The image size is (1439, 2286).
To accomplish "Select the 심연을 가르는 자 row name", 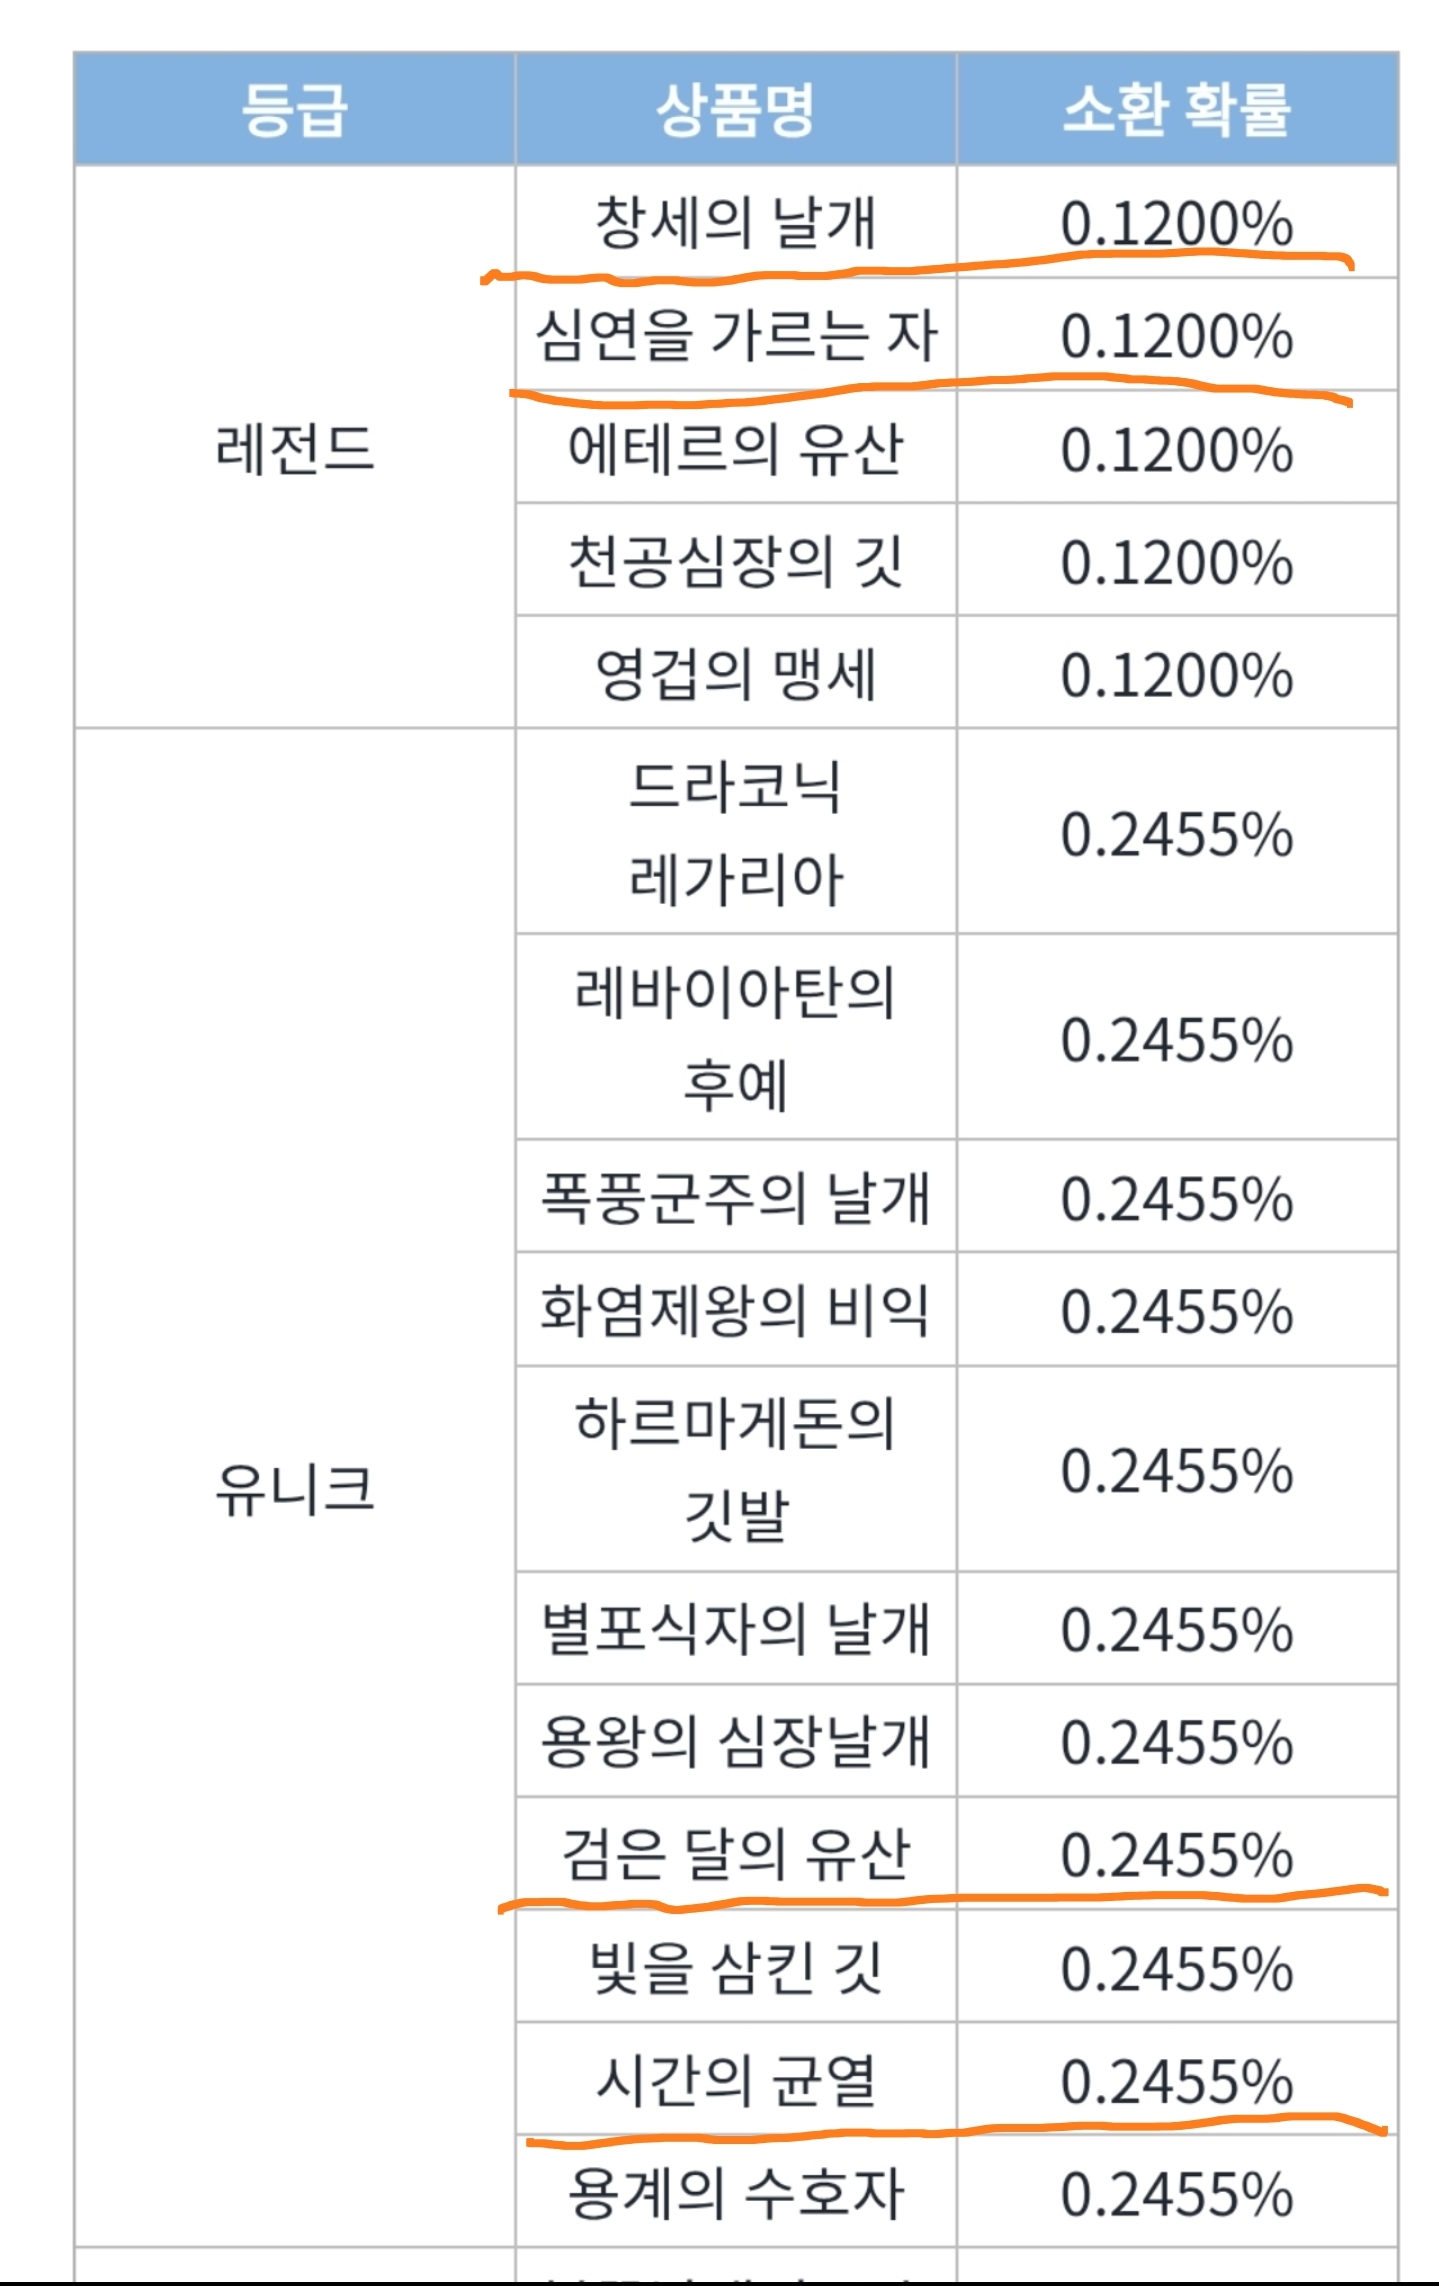I will (x=735, y=335).
